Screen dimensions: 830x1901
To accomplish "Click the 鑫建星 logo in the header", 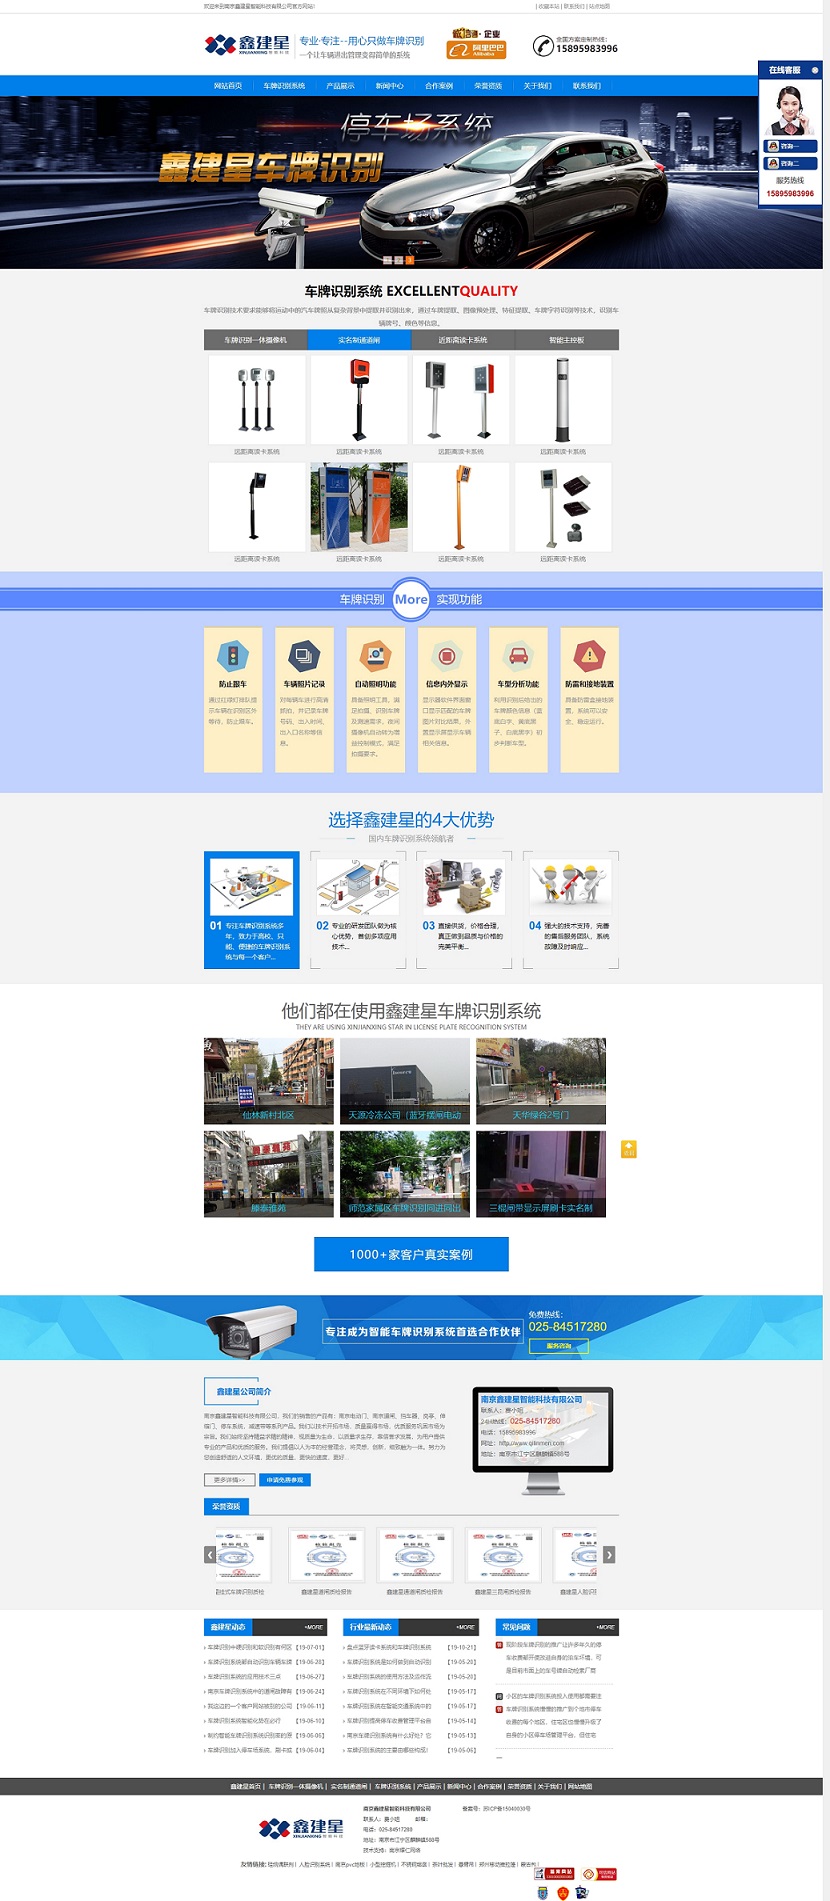I will [x=247, y=44].
